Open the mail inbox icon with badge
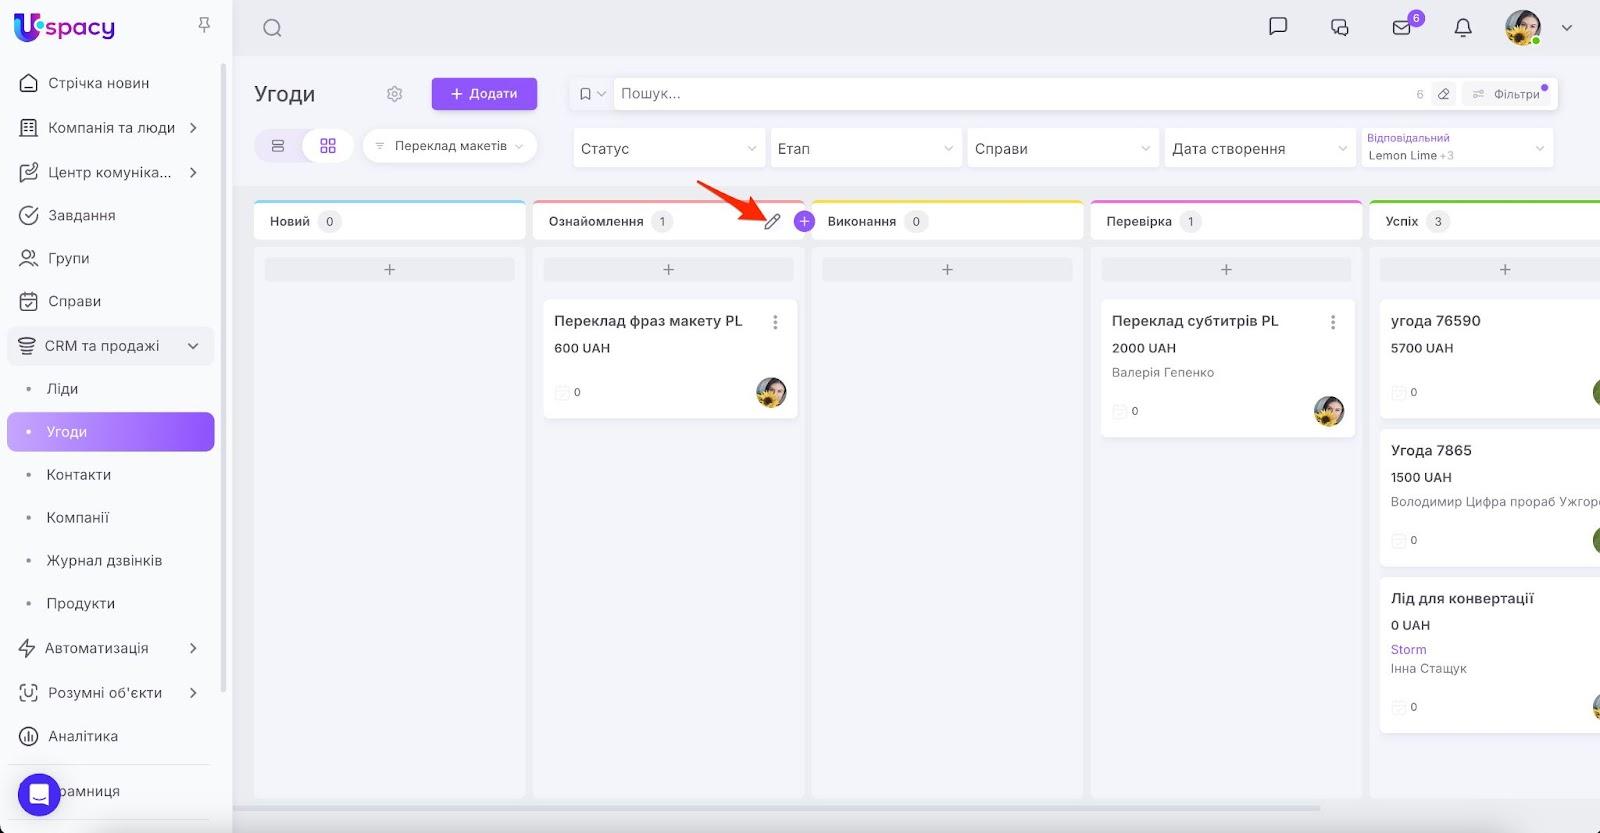The image size is (1600, 833). pos(1402,27)
